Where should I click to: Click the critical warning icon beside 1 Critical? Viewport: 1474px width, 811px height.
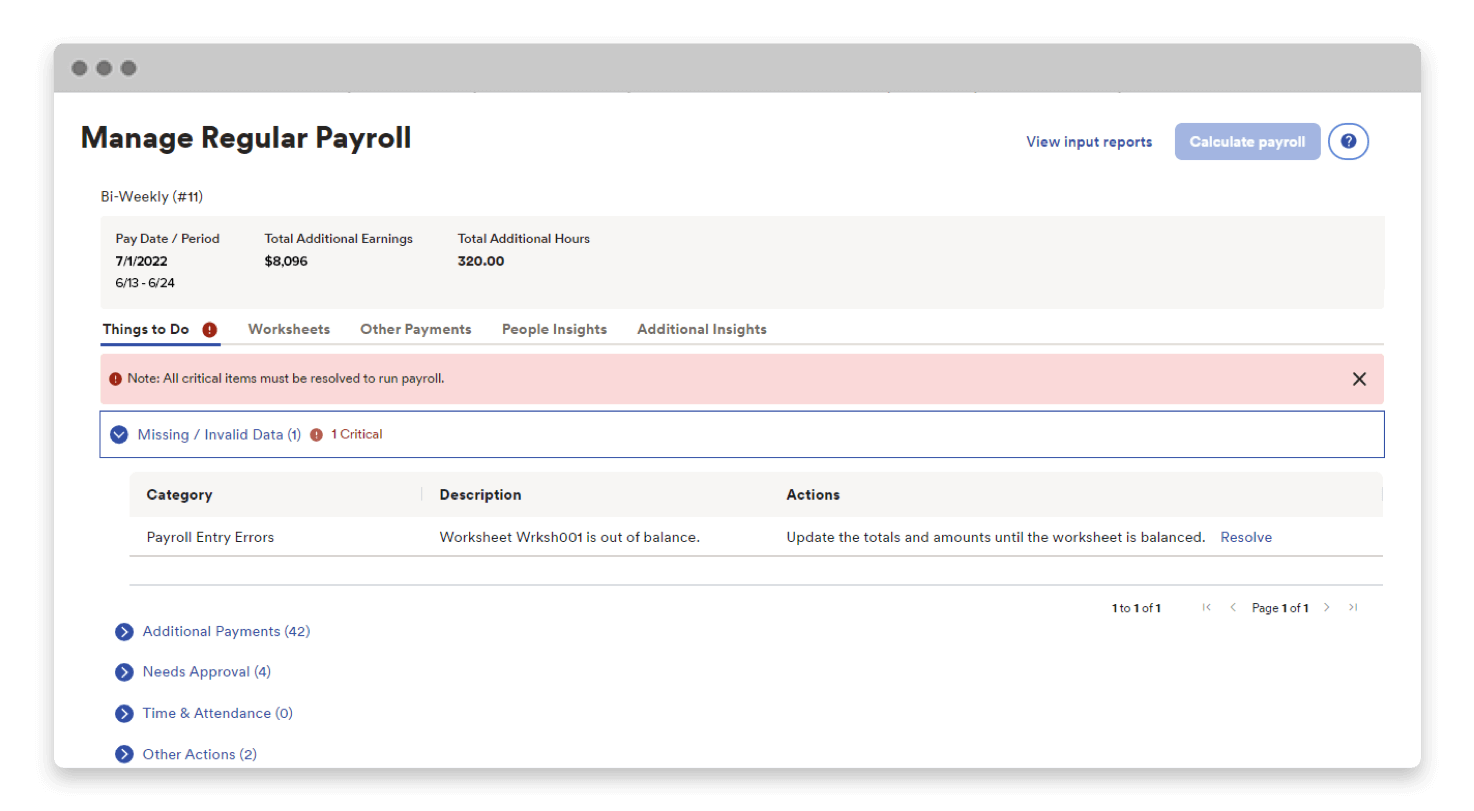tap(317, 435)
